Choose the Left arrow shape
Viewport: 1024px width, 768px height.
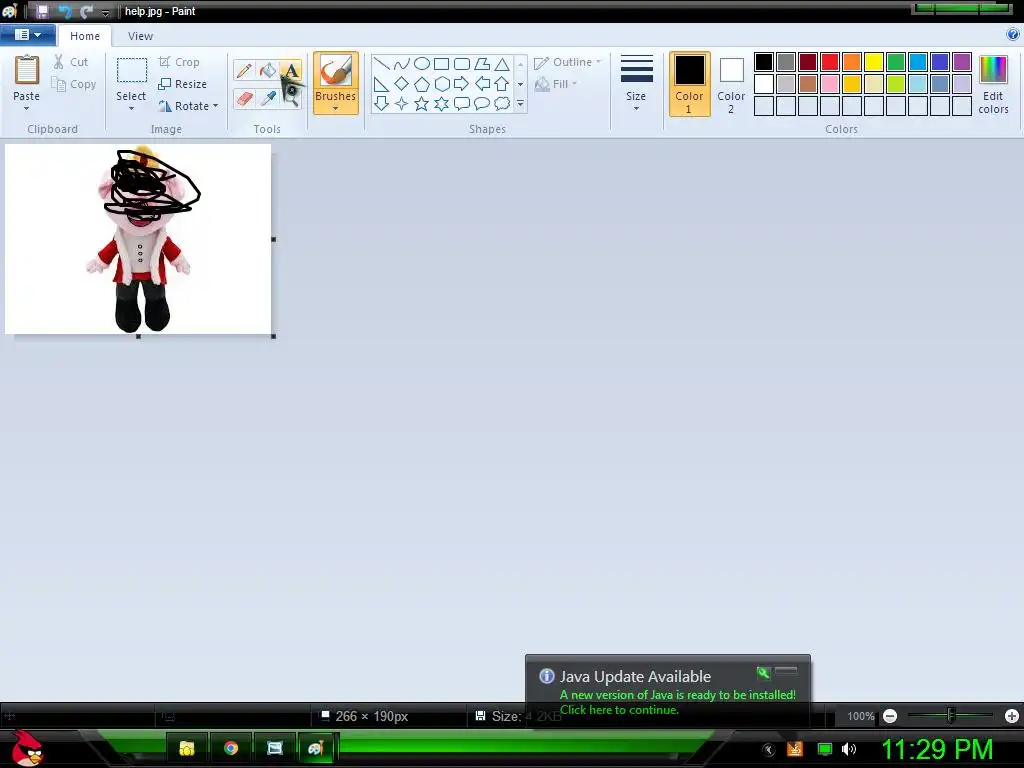click(x=482, y=84)
